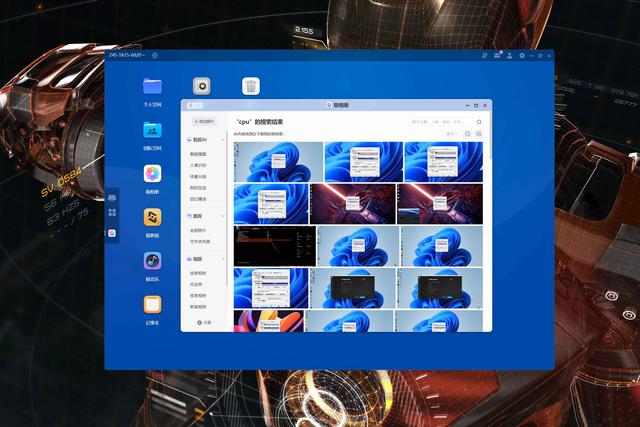Go back with the album window's back arrow
Image resolution: width=640 pixels, height=427 pixels.
(191, 105)
